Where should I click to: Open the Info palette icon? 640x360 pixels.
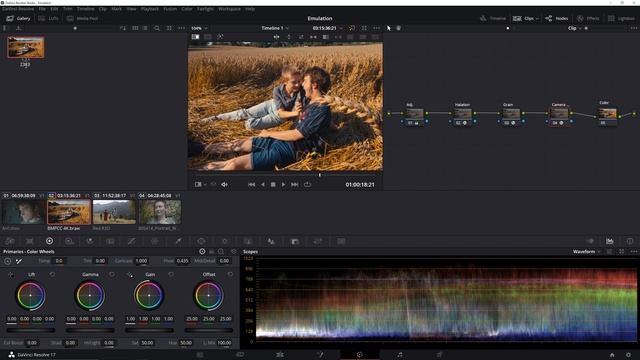[630, 241]
